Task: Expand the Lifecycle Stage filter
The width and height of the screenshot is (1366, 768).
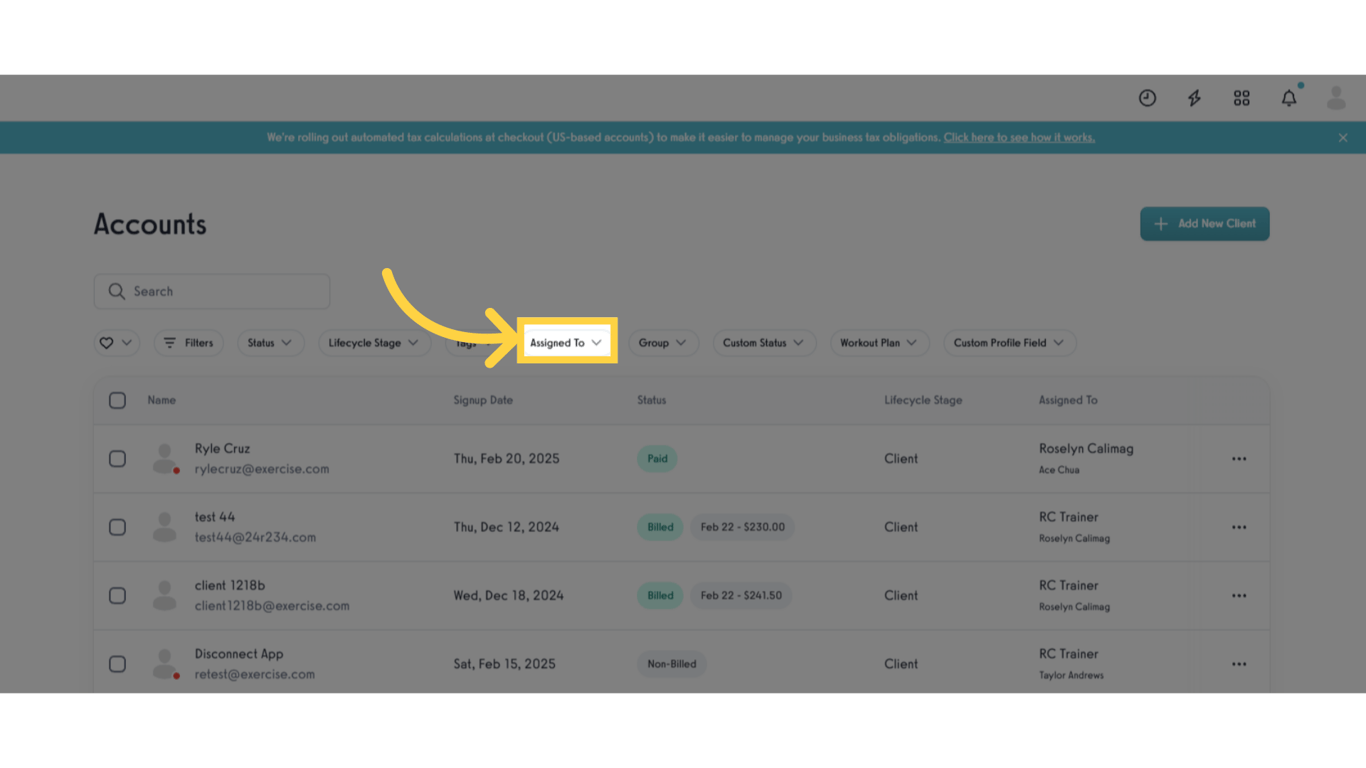Action: click(374, 342)
